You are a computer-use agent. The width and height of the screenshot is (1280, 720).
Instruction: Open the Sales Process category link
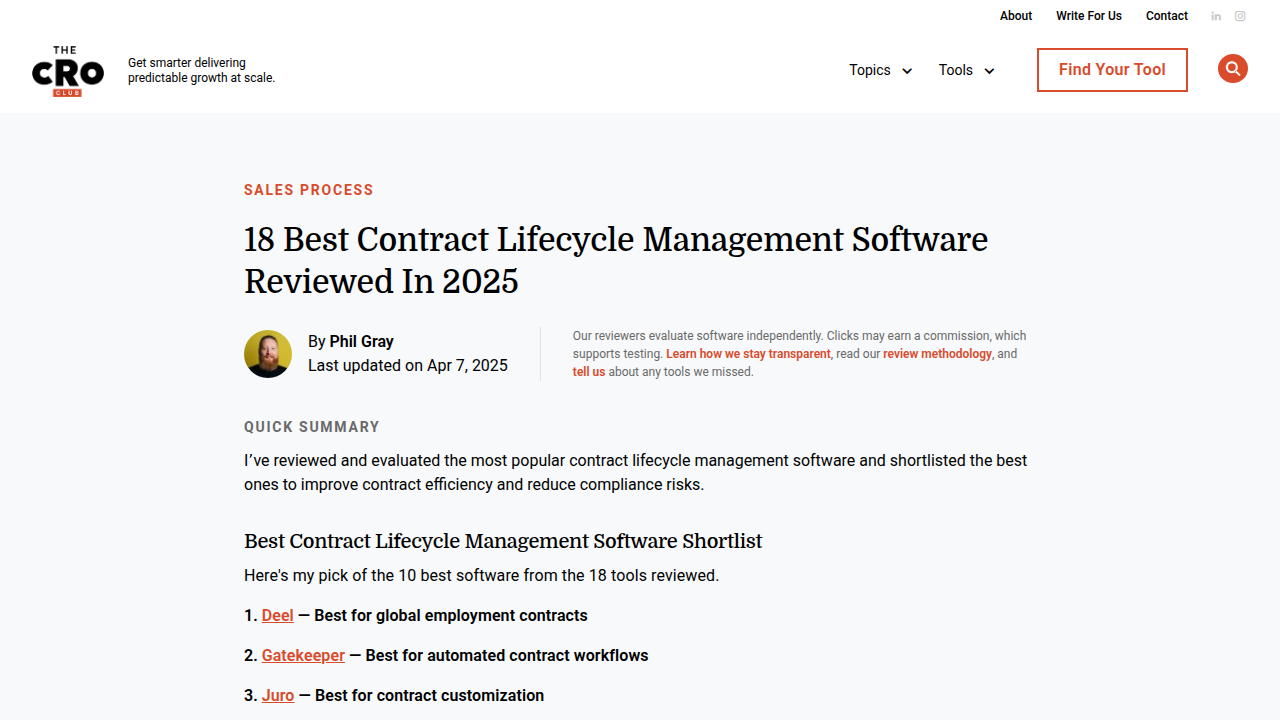(x=309, y=190)
